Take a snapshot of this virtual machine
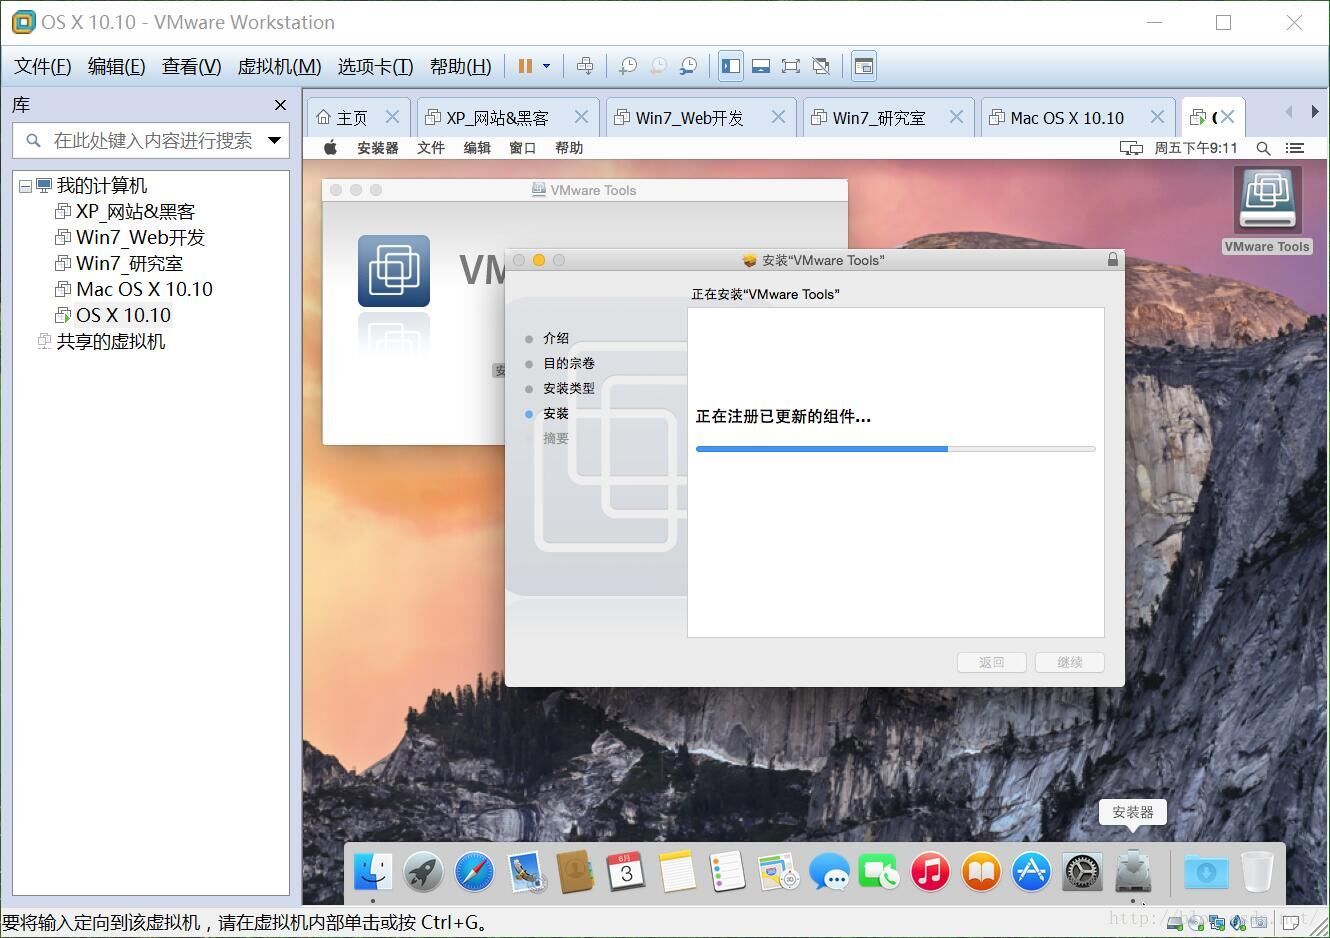This screenshot has height=938, width=1330. click(x=628, y=66)
